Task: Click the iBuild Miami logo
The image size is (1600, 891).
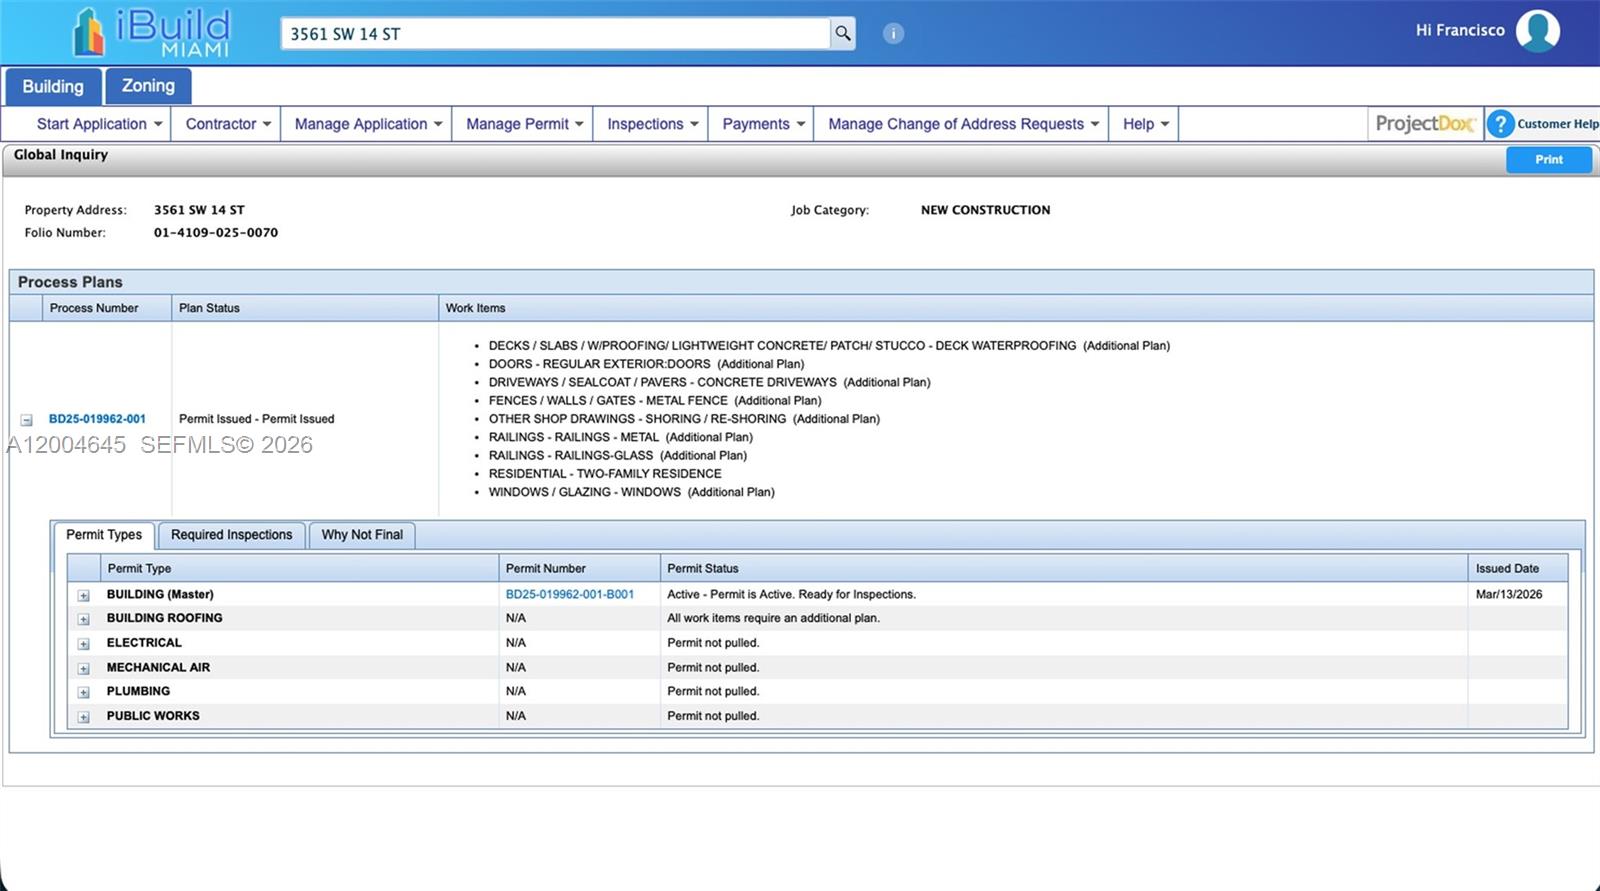Action: pos(152,33)
